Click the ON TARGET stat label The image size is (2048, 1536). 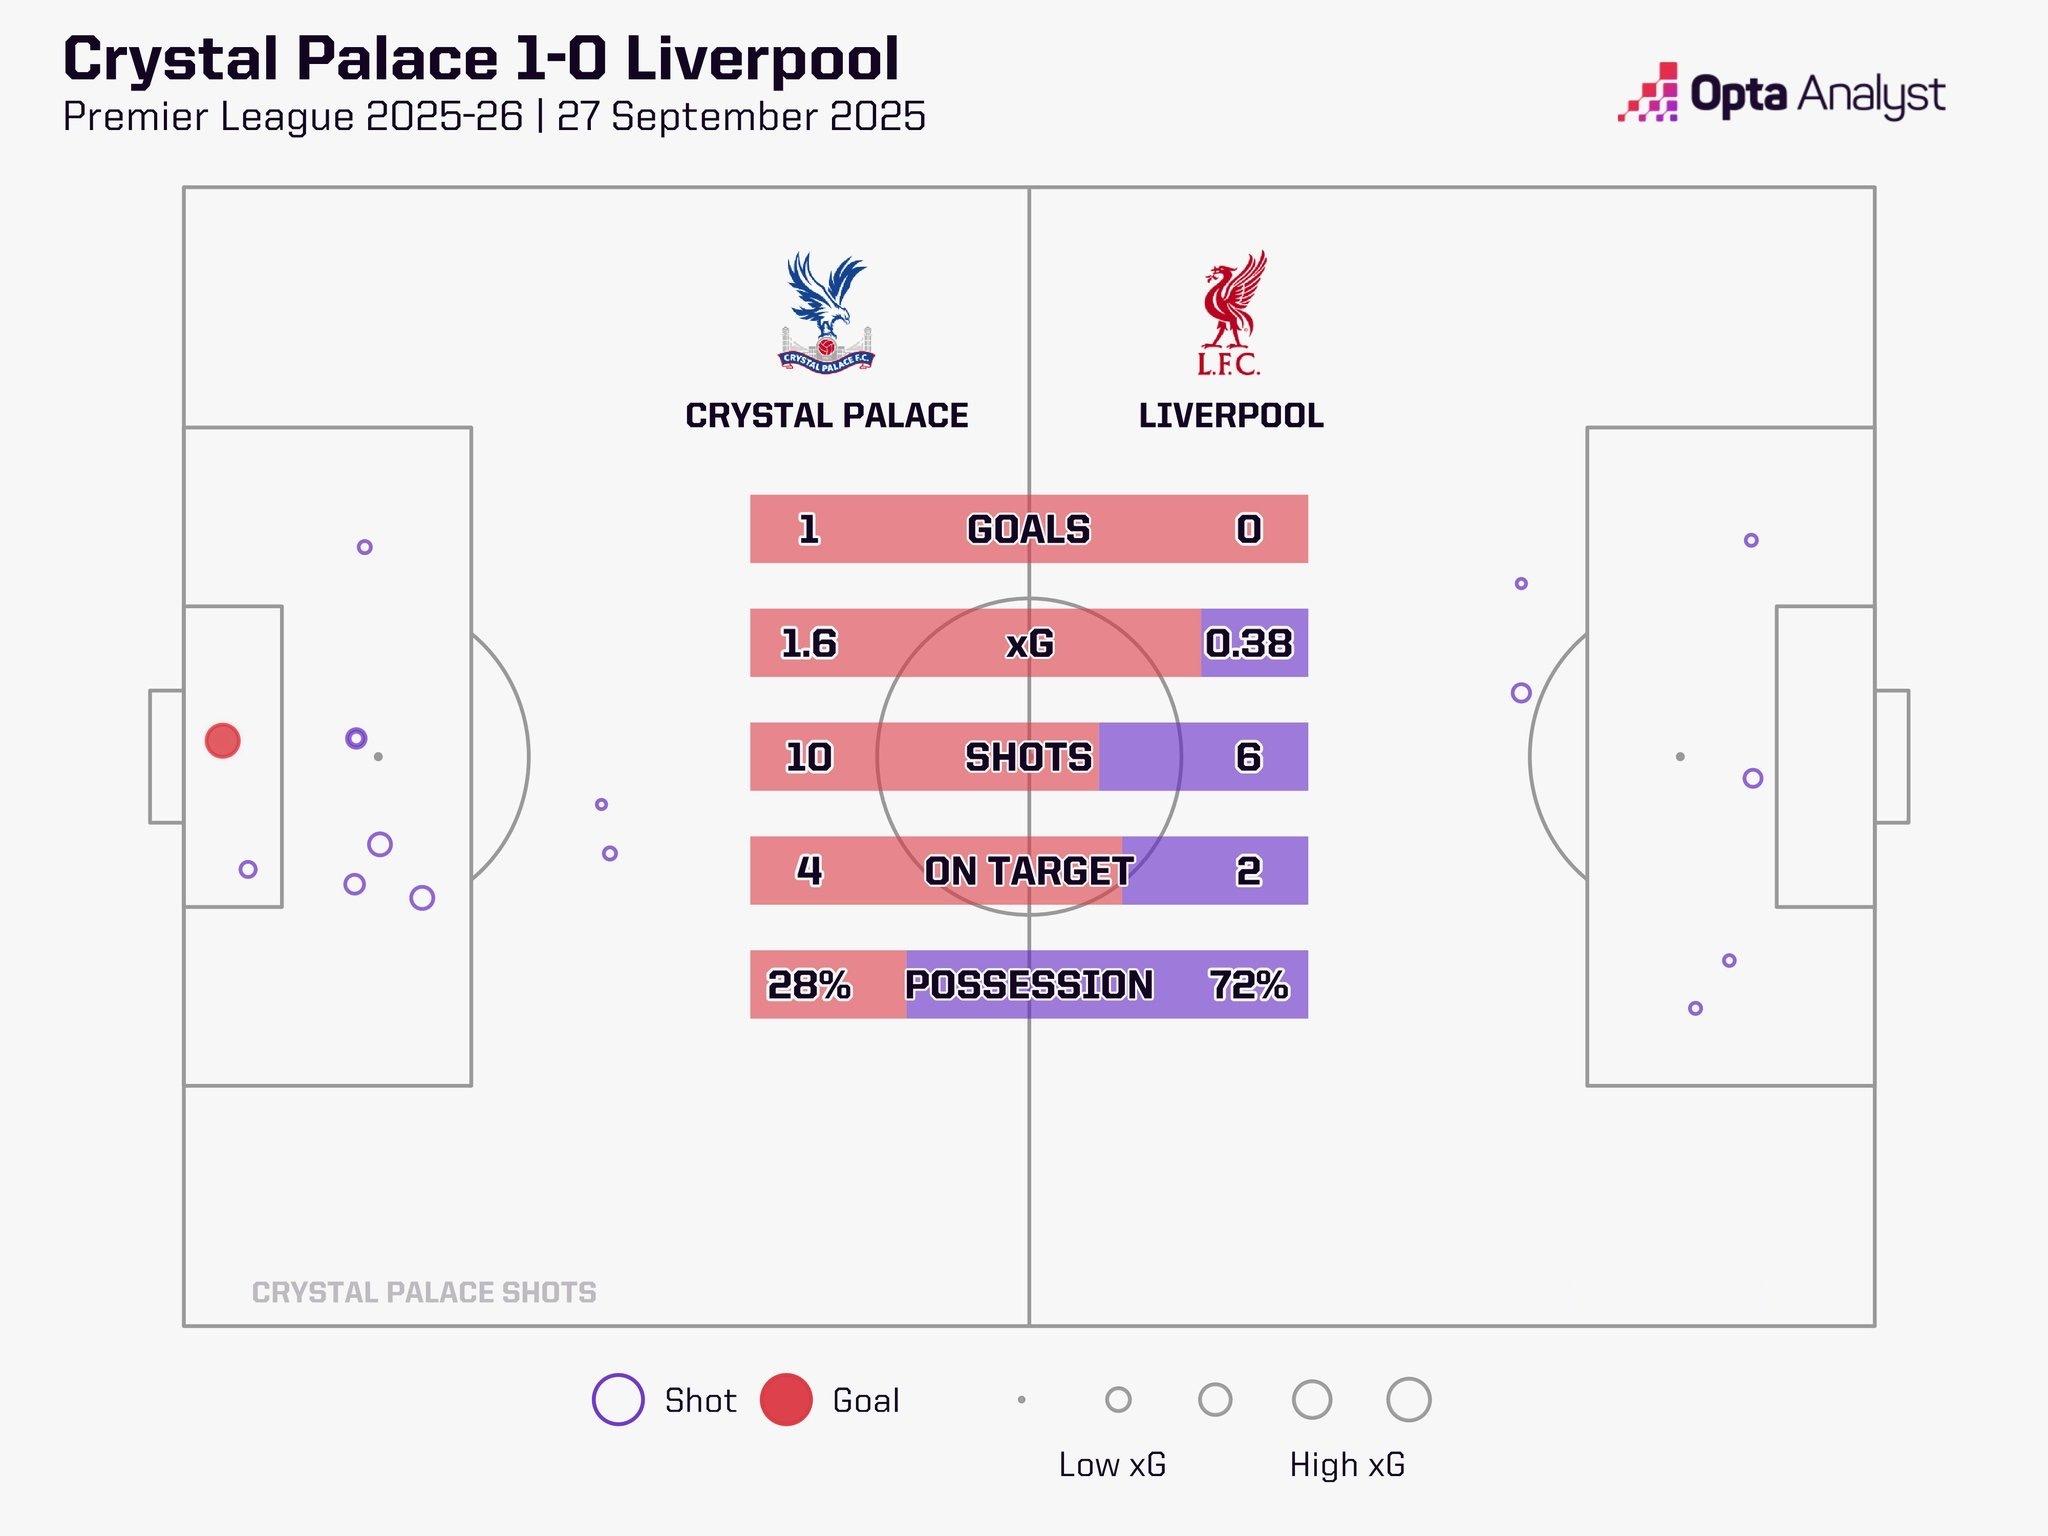click(x=1029, y=871)
